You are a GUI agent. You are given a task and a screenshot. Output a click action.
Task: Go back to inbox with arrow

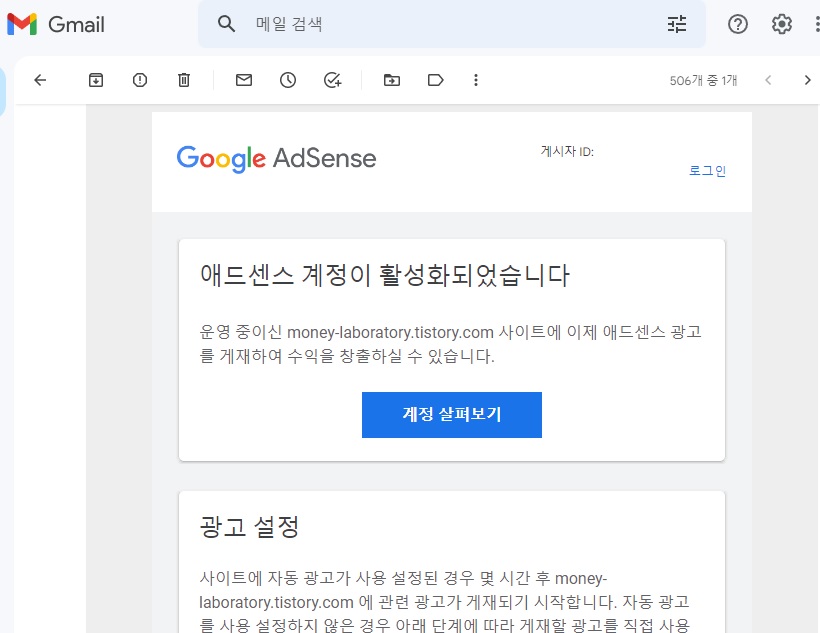[x=40, y=80]
